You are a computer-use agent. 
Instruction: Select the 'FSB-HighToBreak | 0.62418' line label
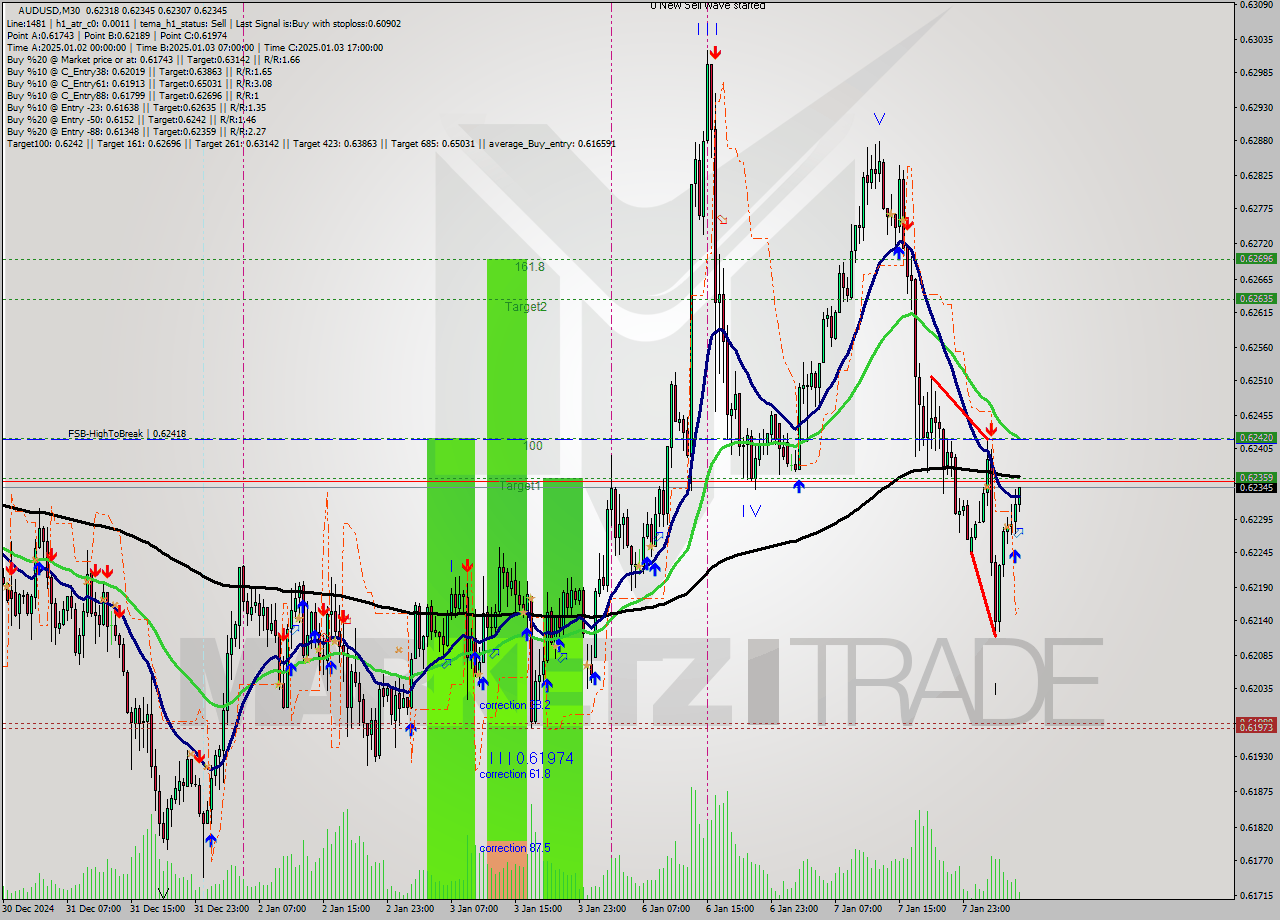coord(127,434)
